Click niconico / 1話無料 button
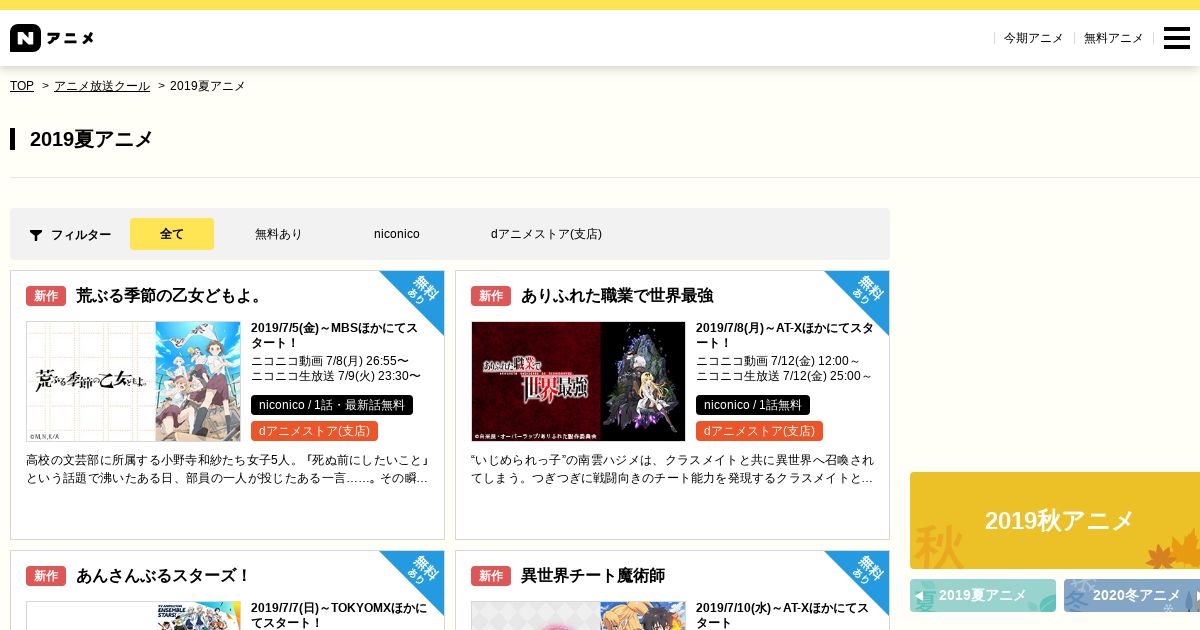Viewport: 1200px width, 630px height. coord(753,405)
